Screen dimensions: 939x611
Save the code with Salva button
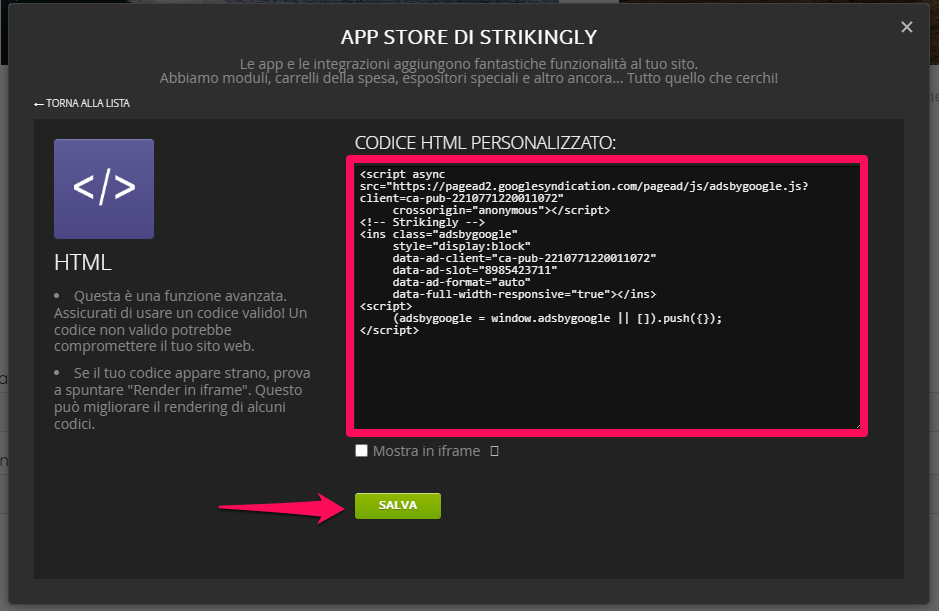point(398,506)
